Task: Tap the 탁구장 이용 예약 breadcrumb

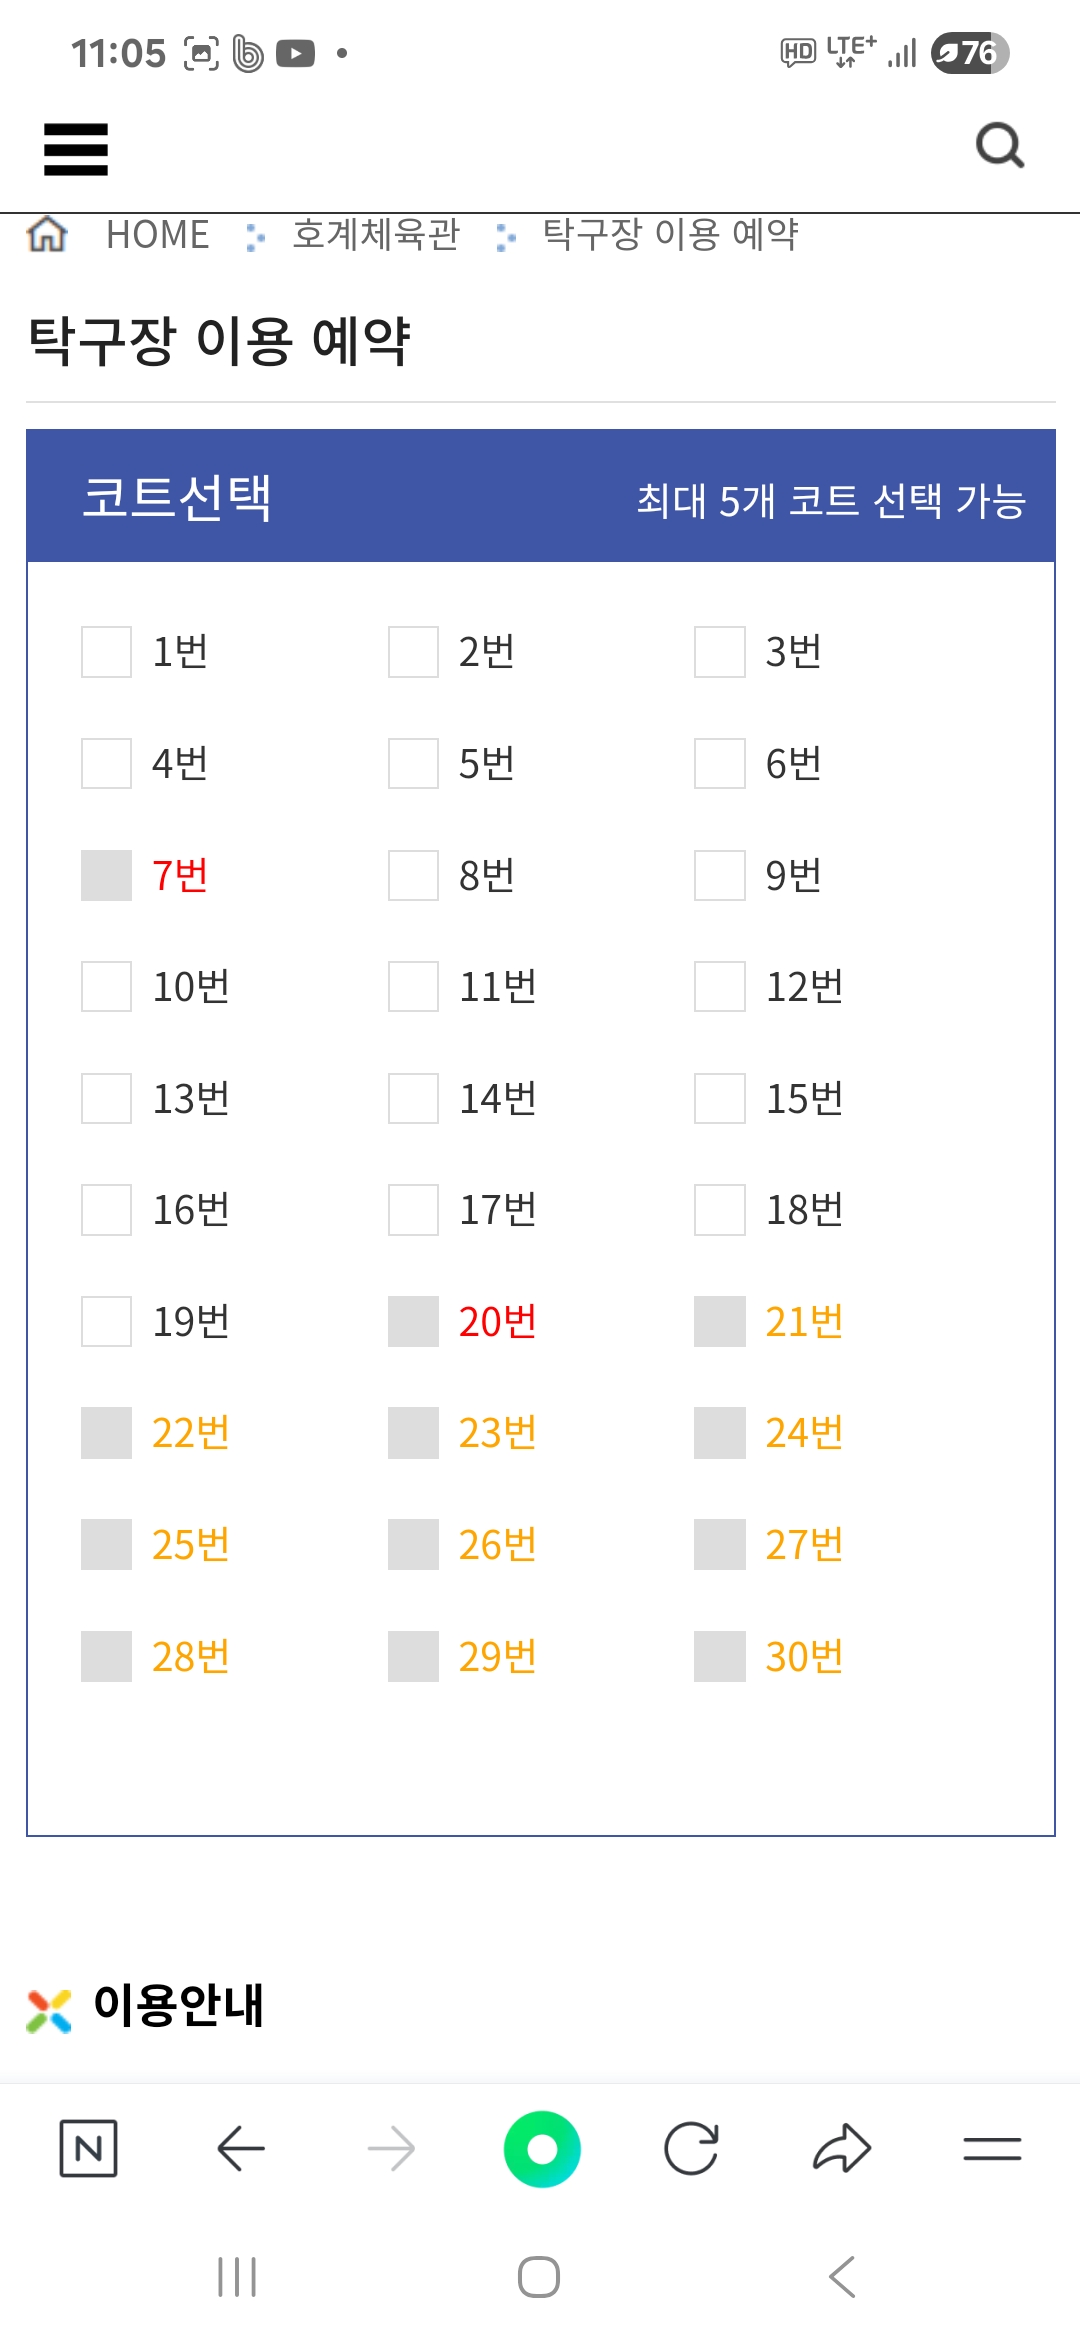Action: pos(670,235)
